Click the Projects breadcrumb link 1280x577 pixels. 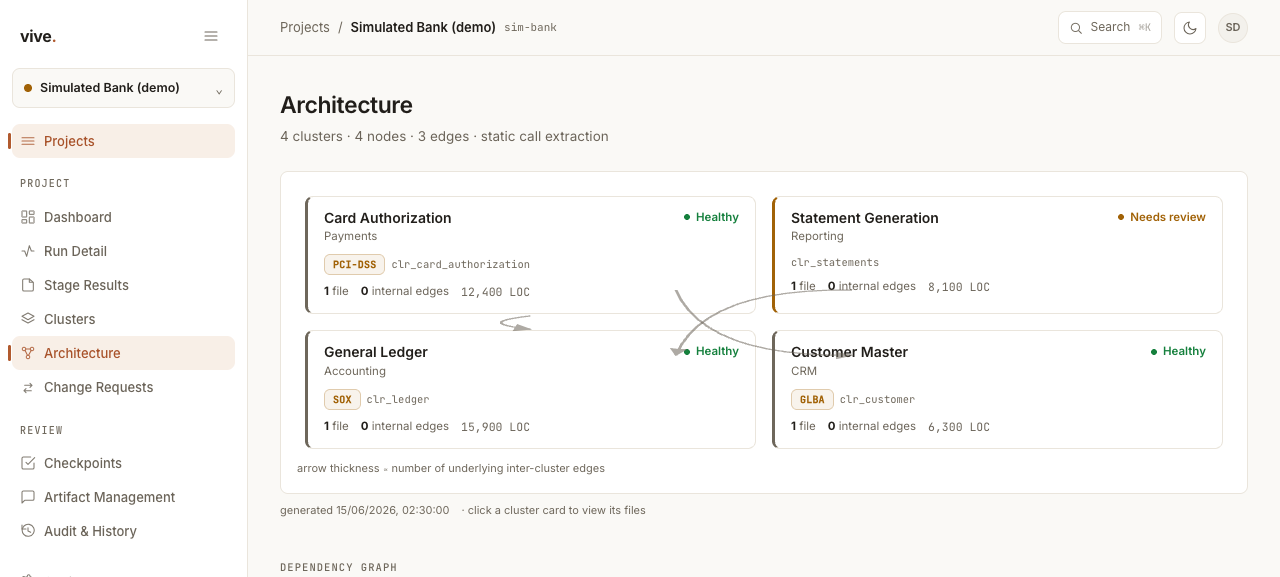pos(305,27)
